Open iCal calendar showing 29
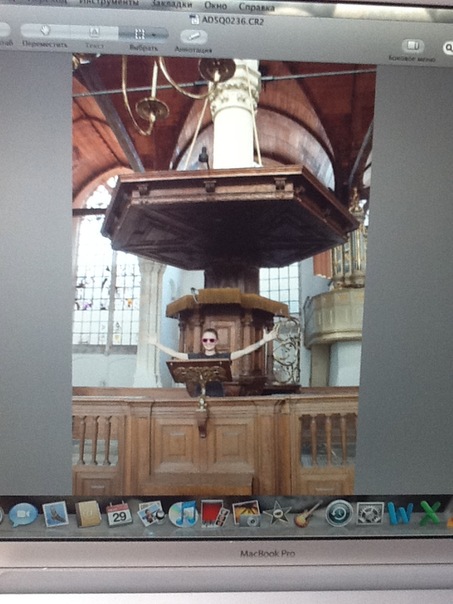 coord(119,514)
